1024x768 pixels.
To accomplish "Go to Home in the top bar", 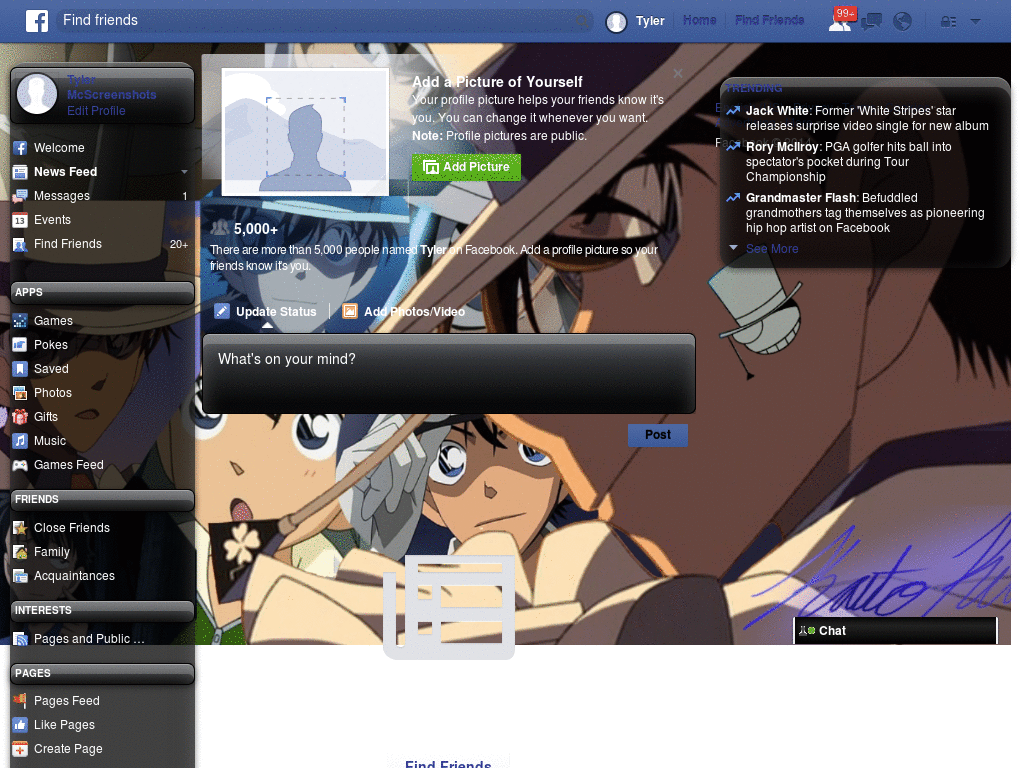I will pos(699,19).
